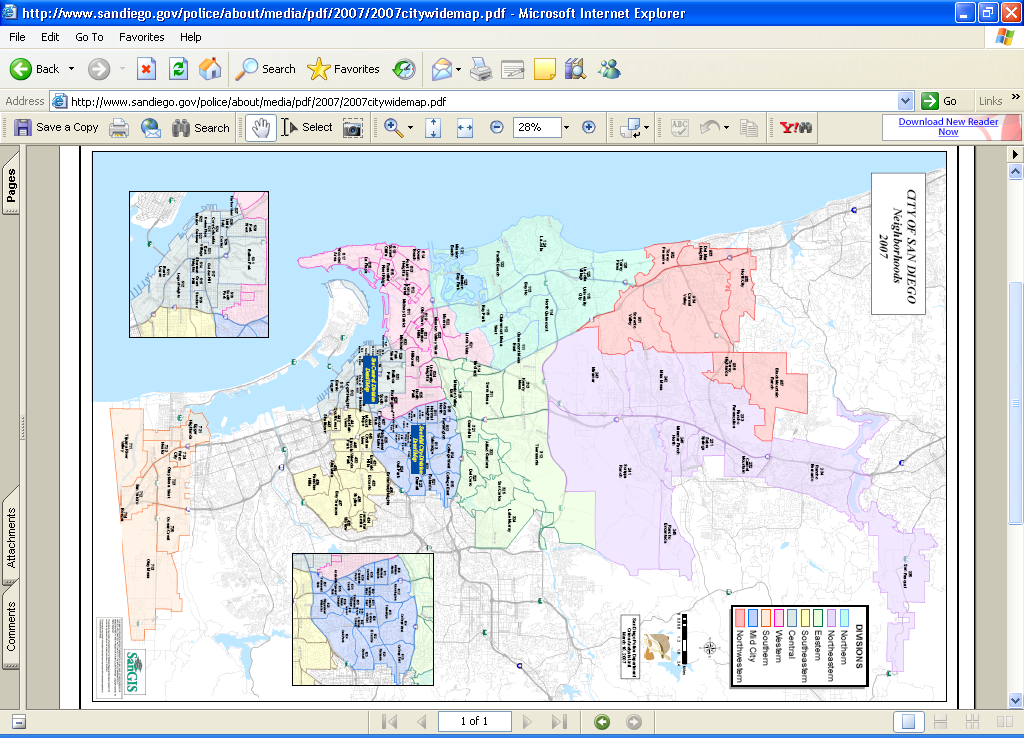Print the PDF using the Adobe printer icon
1024x738 pixels.
tap(119, 128)
